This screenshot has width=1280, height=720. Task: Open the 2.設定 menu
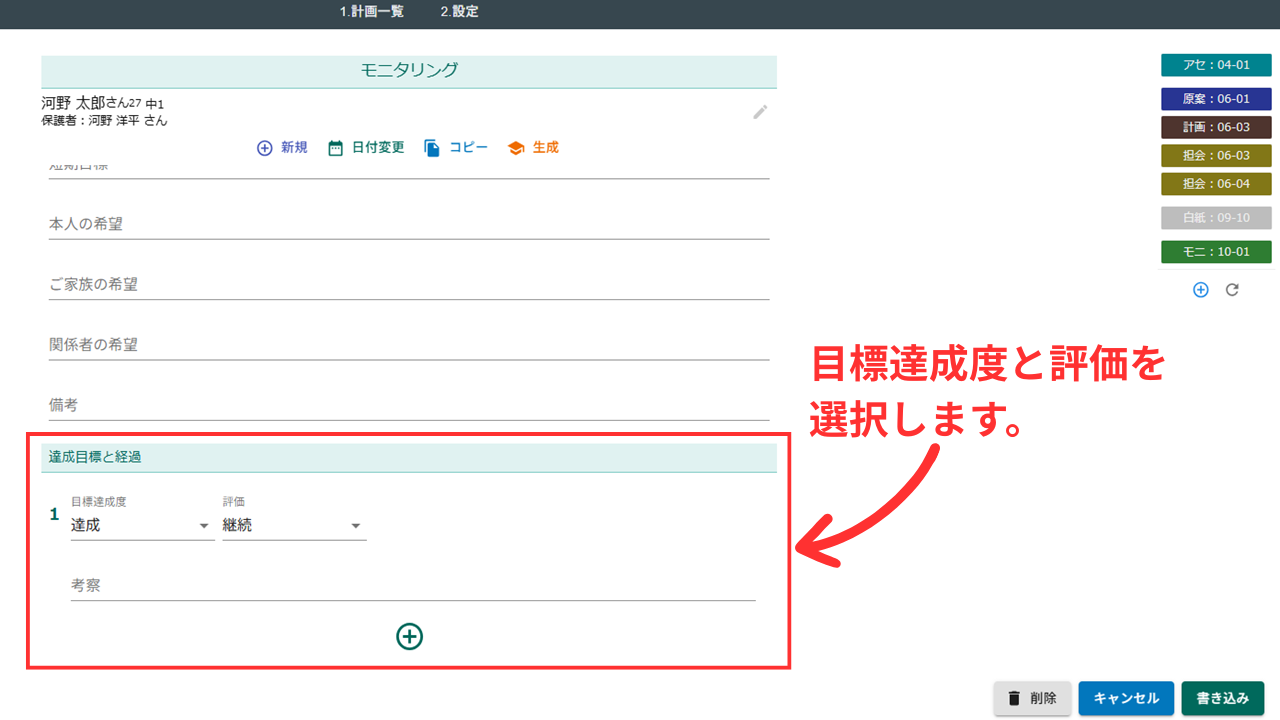[459, 12]
